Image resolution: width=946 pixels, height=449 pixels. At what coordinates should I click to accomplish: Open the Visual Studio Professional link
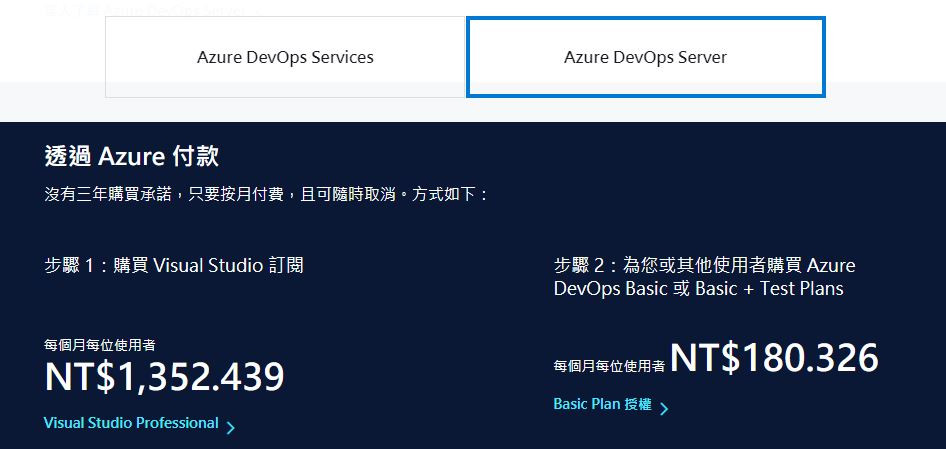pyautogui.click(x=131, y=423)
